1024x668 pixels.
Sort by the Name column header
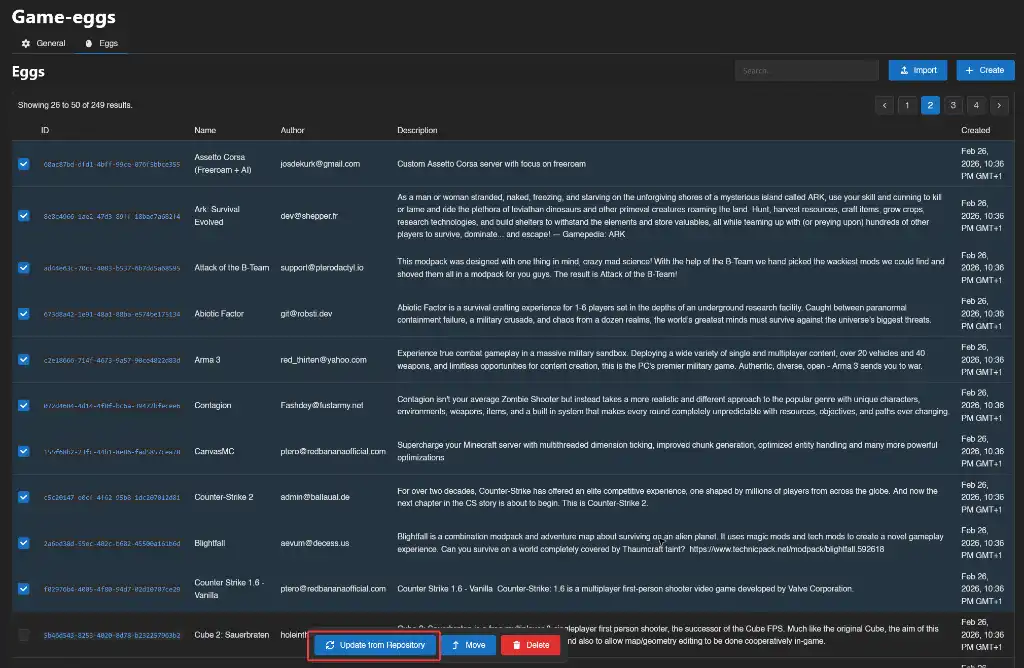pyautogui.click(x=205, y=130)
